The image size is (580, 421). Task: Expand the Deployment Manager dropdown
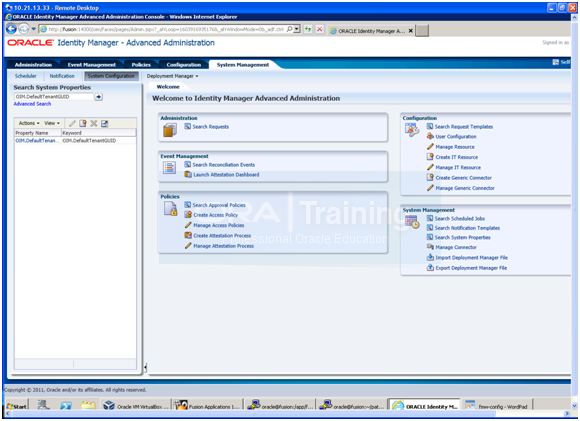[x=172, y=76]
